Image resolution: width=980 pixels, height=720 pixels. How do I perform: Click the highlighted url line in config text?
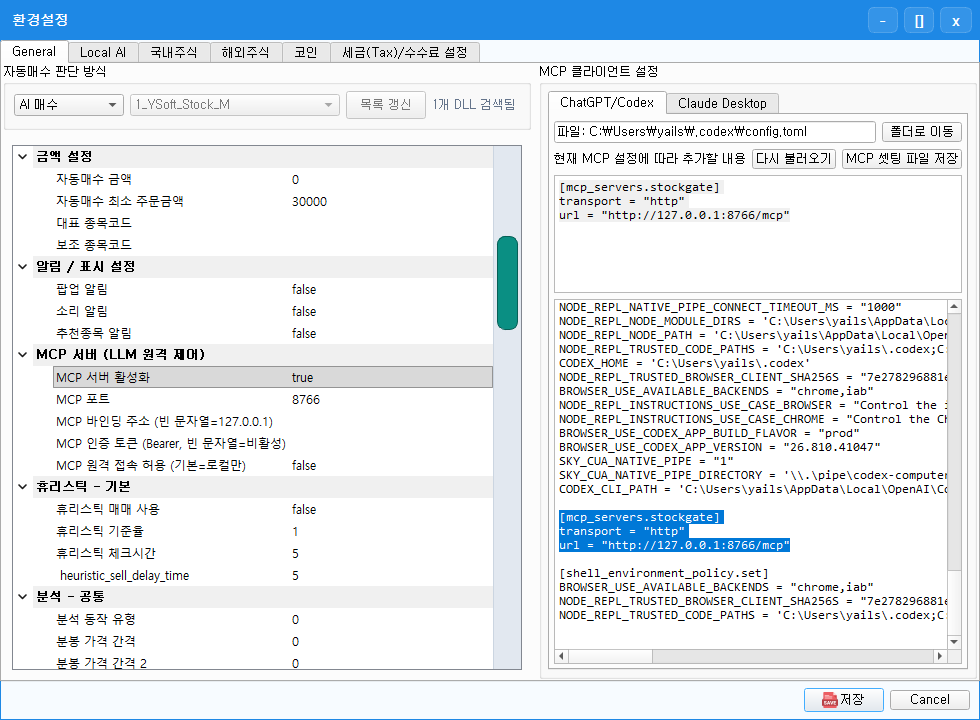coord(674,545)
